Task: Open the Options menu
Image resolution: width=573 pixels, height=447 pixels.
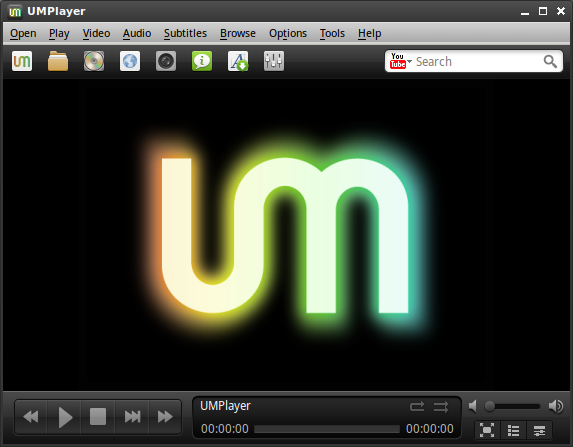Action: (288, 33)
